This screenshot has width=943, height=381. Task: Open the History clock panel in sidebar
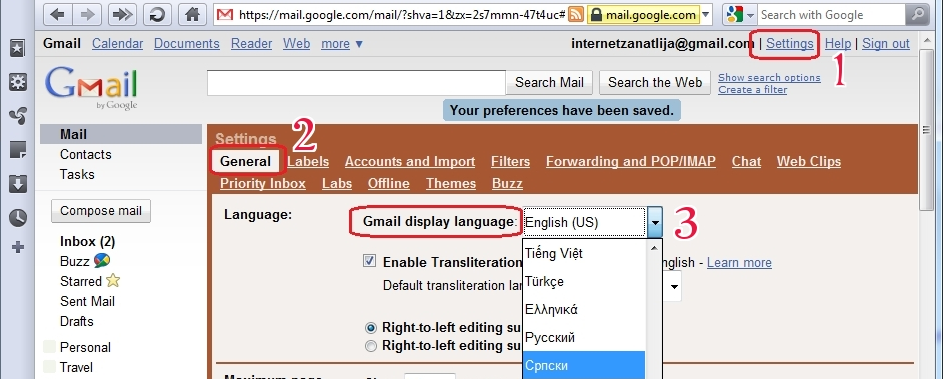click(17, 218)
